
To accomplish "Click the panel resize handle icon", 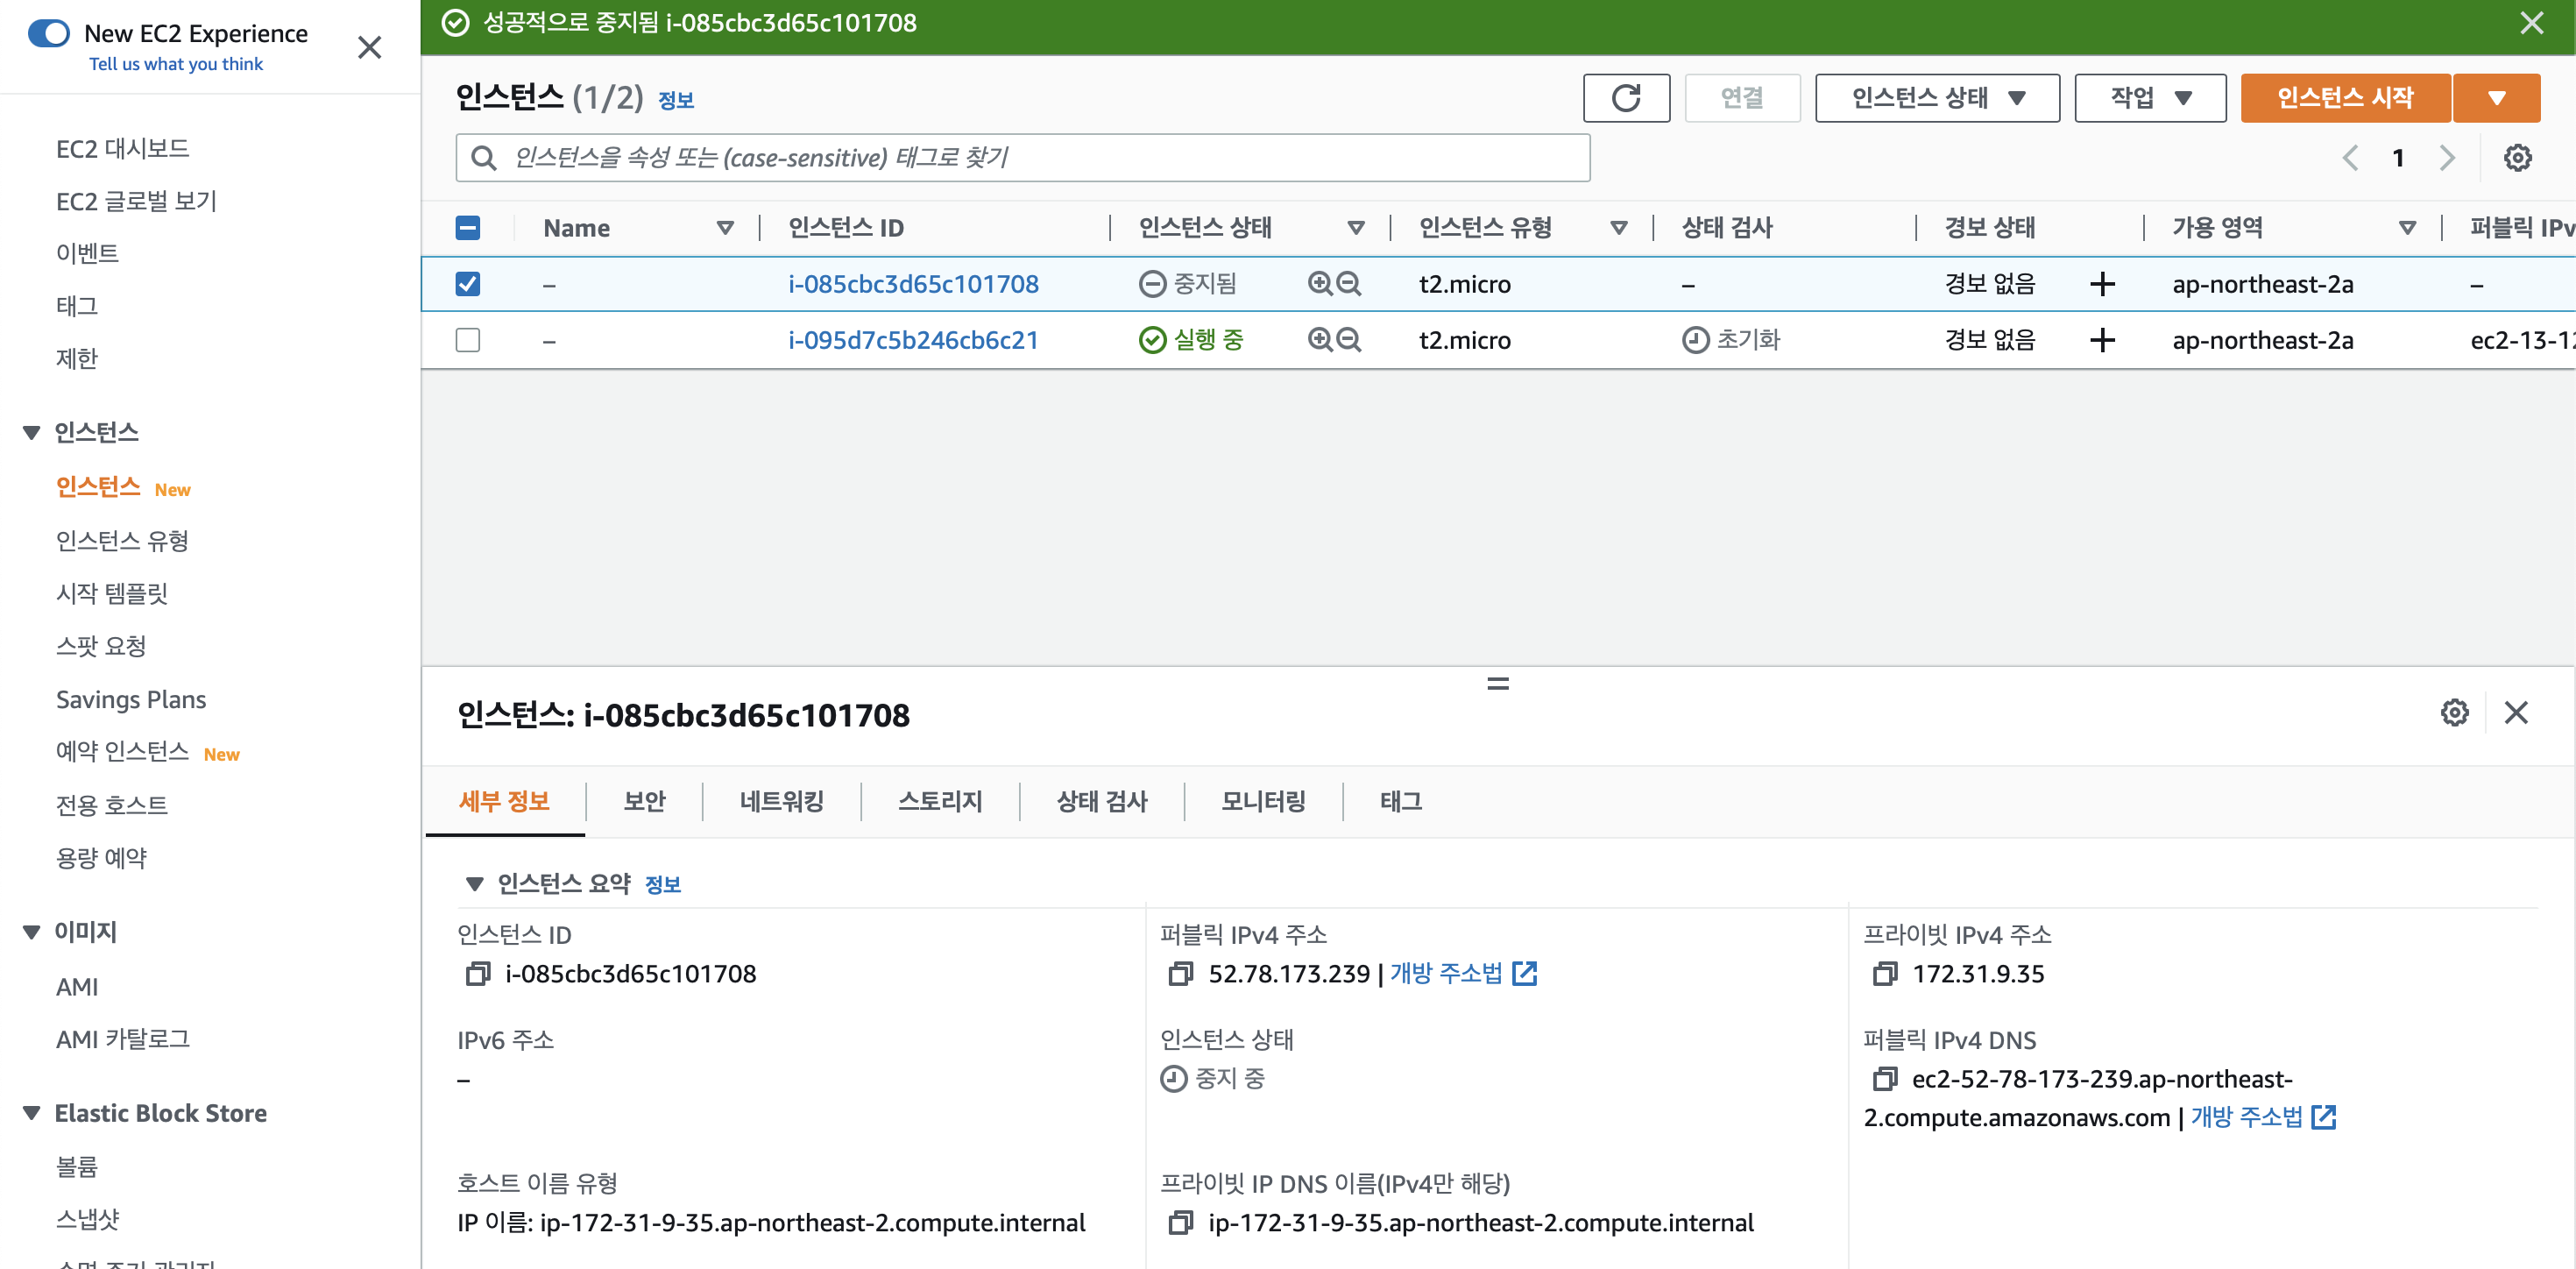I will coord(1497,684).
